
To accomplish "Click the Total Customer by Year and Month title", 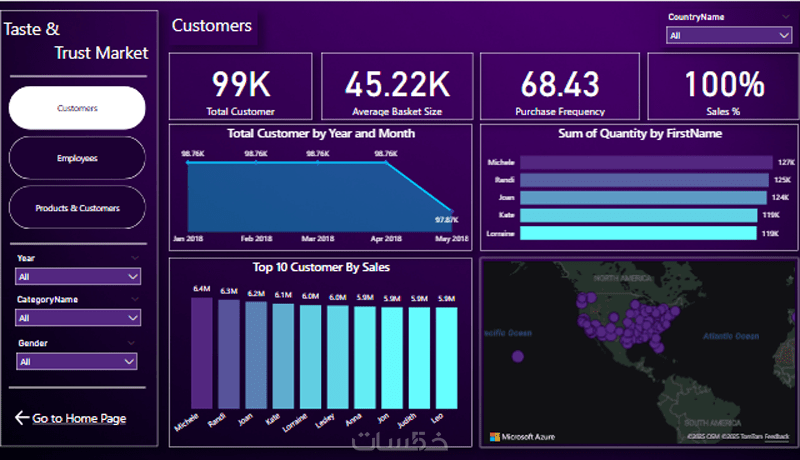I will [x=321, y=134].
